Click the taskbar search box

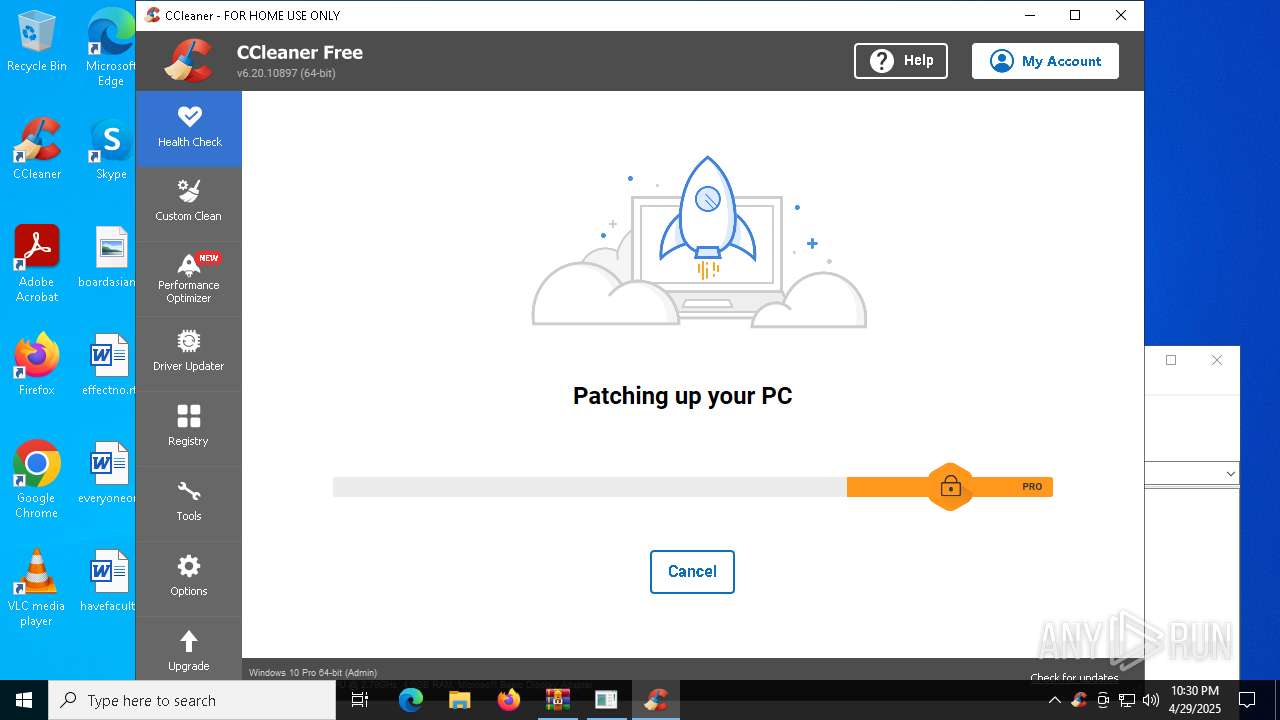coord(192,700)
